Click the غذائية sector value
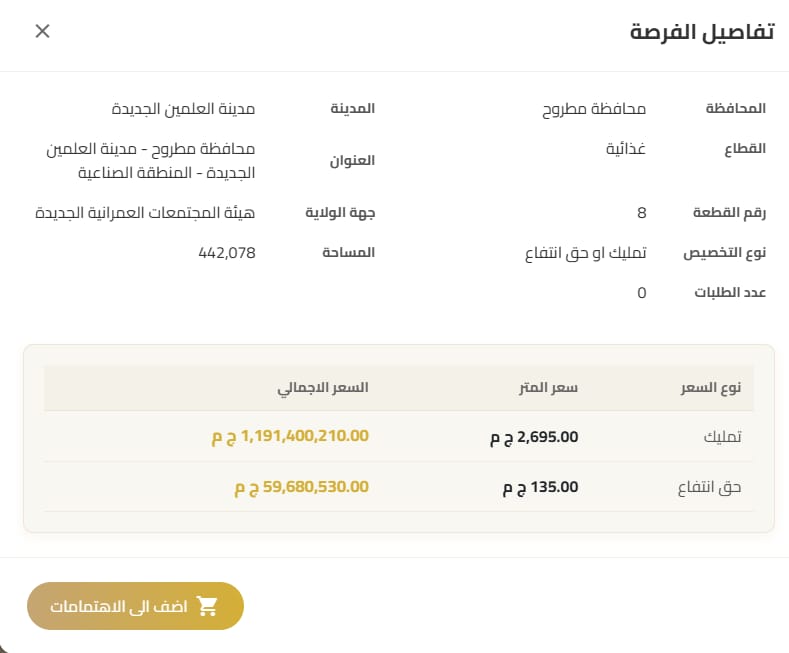Image resolution: width=789 pixels, height=653 pixels. (x=626, y=148)
